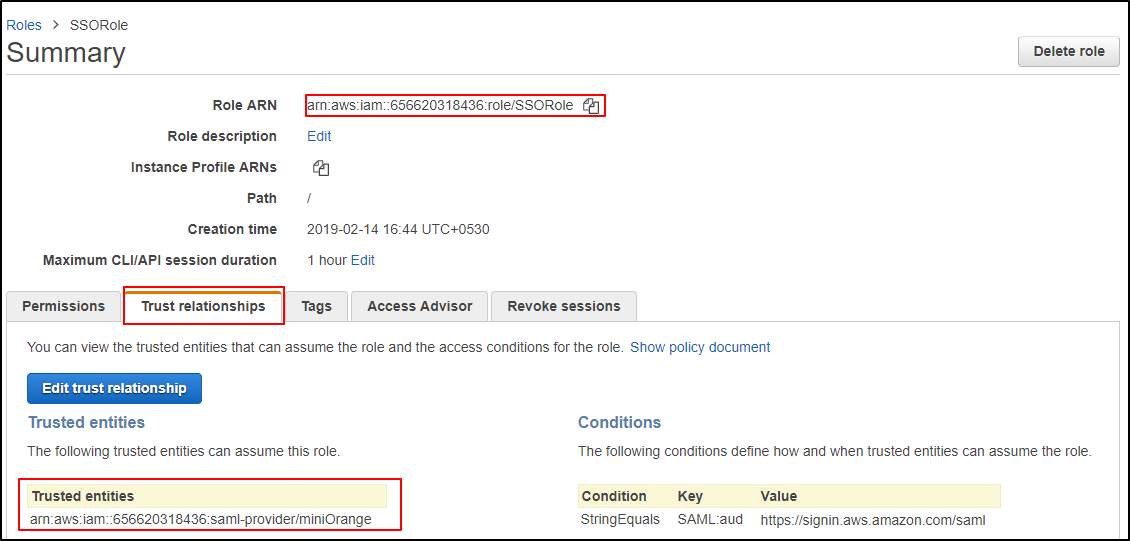Open the Trust relationships tab

coord(204,306)
